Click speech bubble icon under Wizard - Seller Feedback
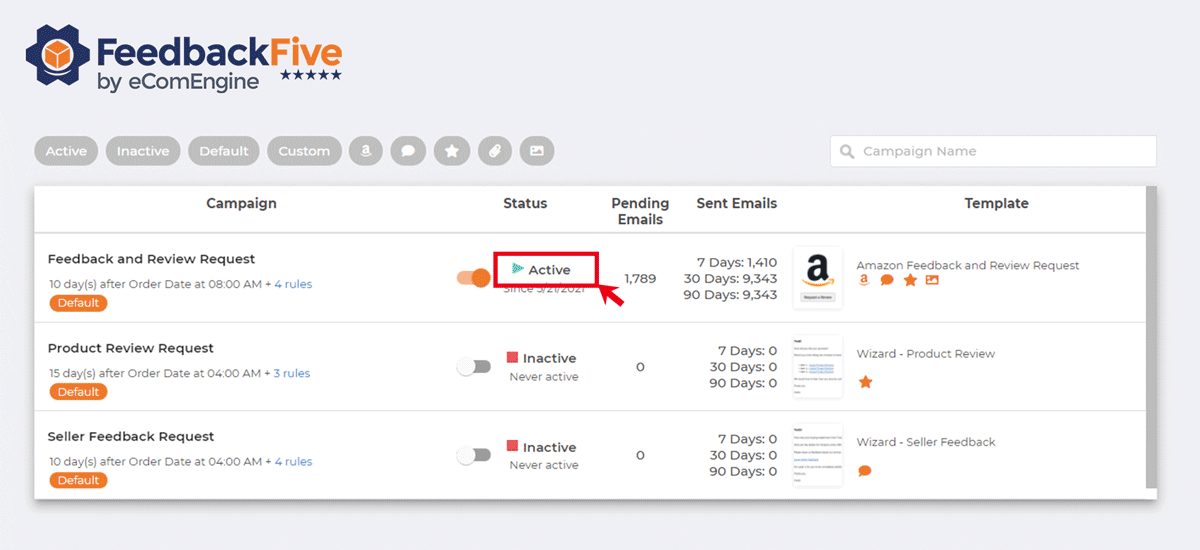 coord(865,471)
